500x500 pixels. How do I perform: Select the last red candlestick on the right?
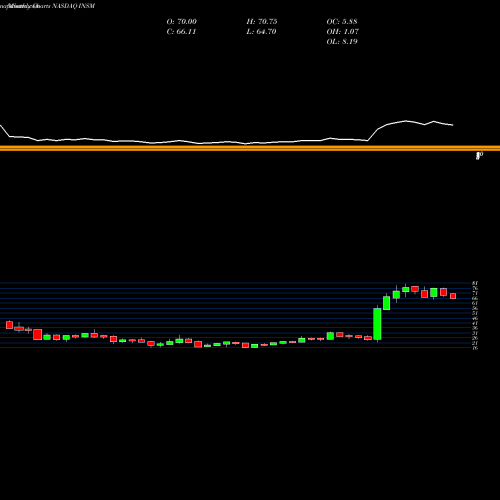tap(453, 296)
